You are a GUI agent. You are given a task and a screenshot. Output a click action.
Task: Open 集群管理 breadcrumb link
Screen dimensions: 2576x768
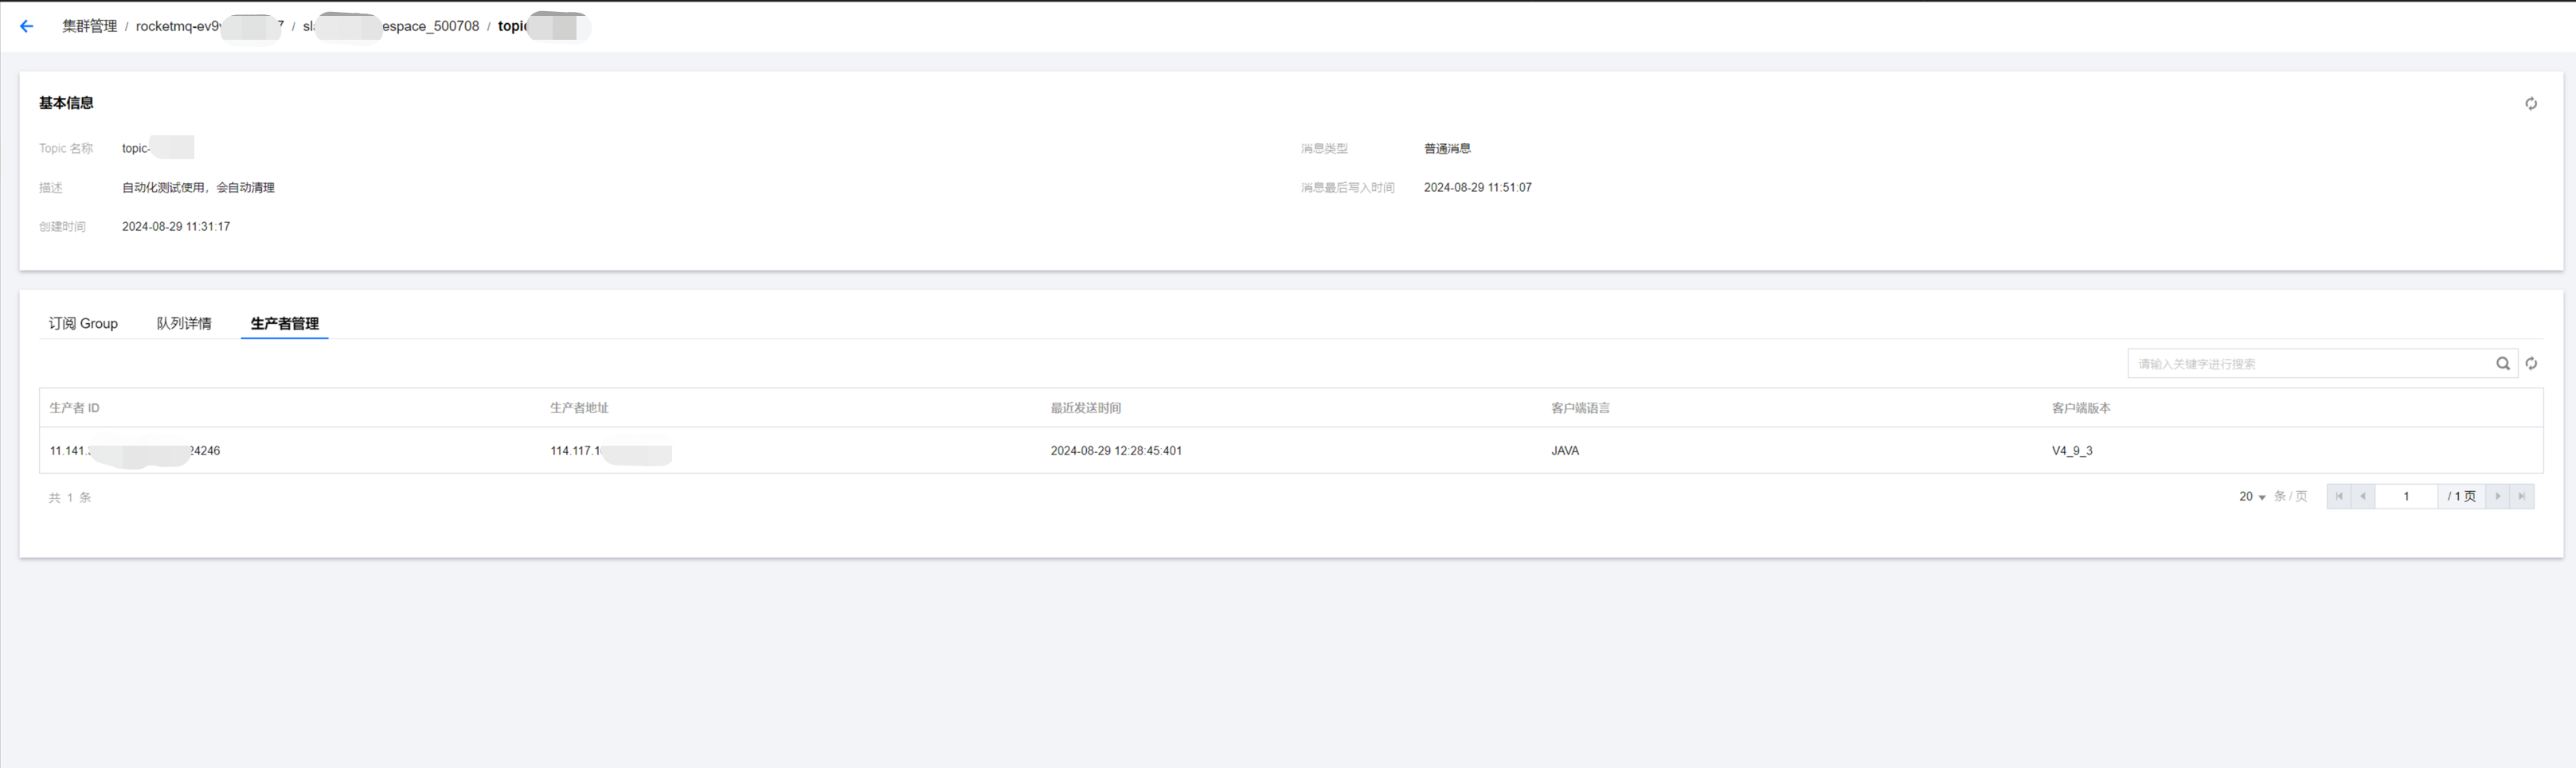point(90,27)
